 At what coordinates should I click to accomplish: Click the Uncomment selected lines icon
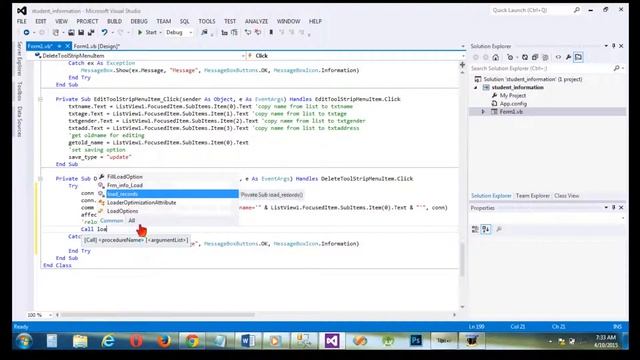(x=258, y=32)
